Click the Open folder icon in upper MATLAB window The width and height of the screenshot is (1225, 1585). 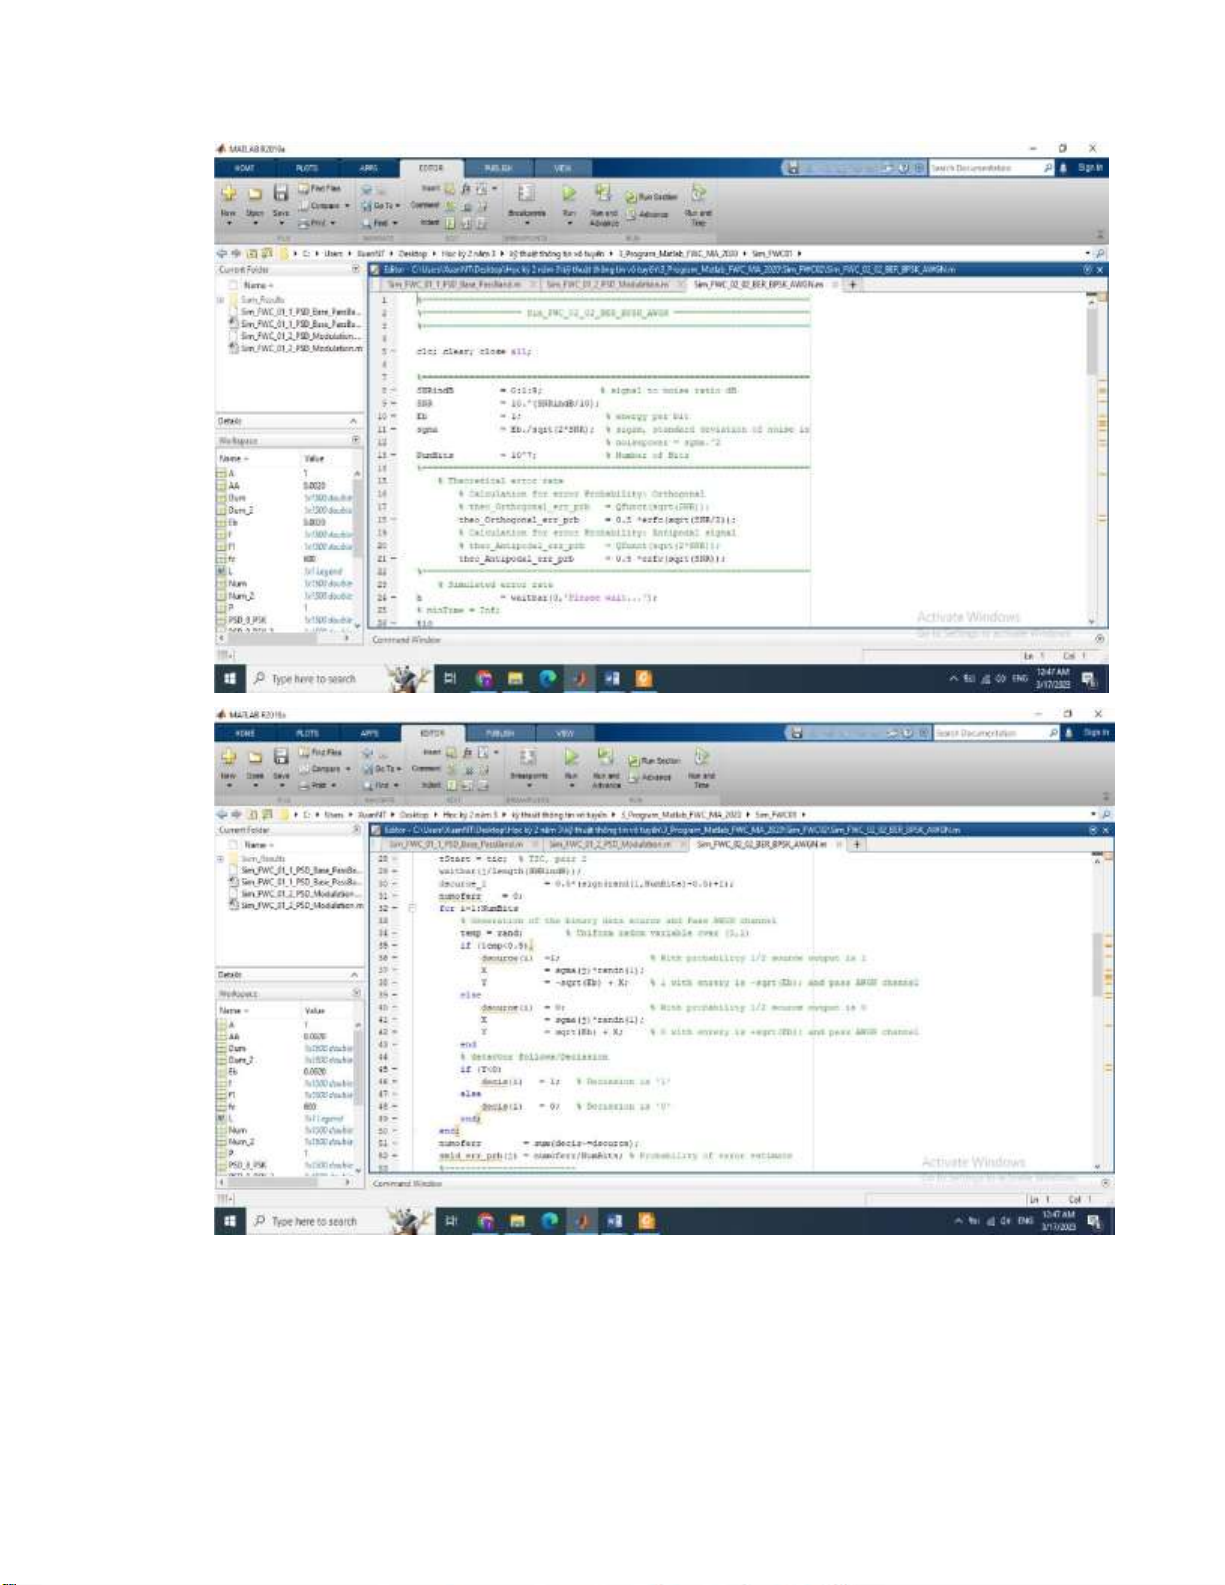[255, 193]
